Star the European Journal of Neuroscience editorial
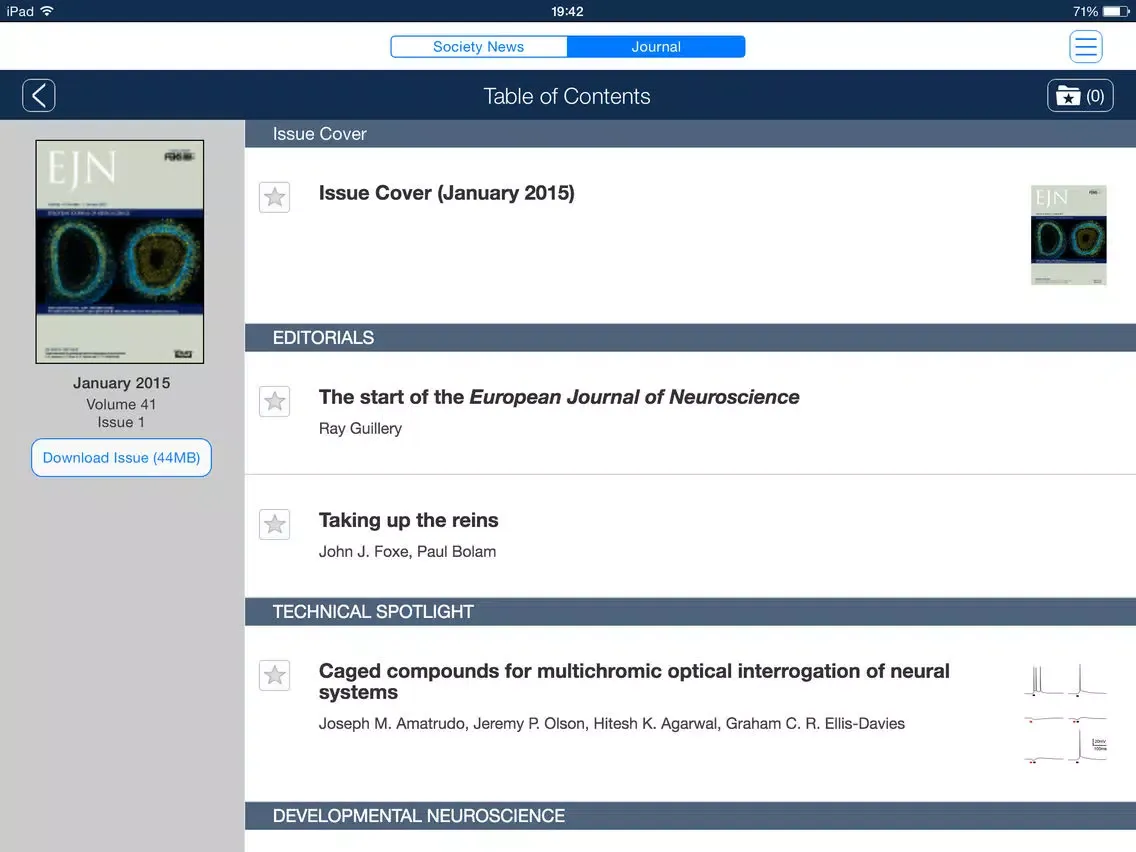Screen dimensions: 1136x852 click(275, 401)
